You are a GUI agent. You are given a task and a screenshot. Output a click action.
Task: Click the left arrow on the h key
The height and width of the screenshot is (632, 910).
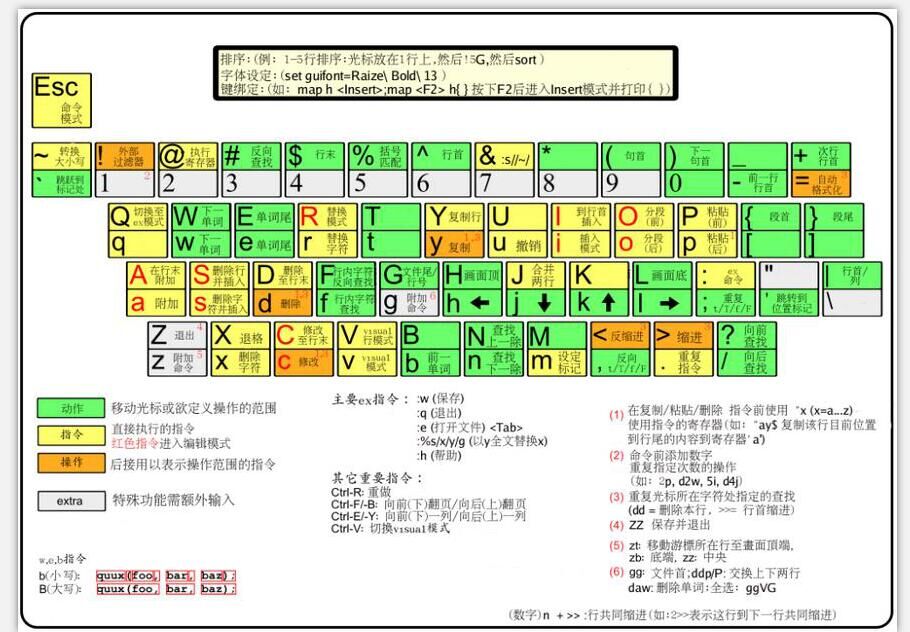click(x=479, y=302)
